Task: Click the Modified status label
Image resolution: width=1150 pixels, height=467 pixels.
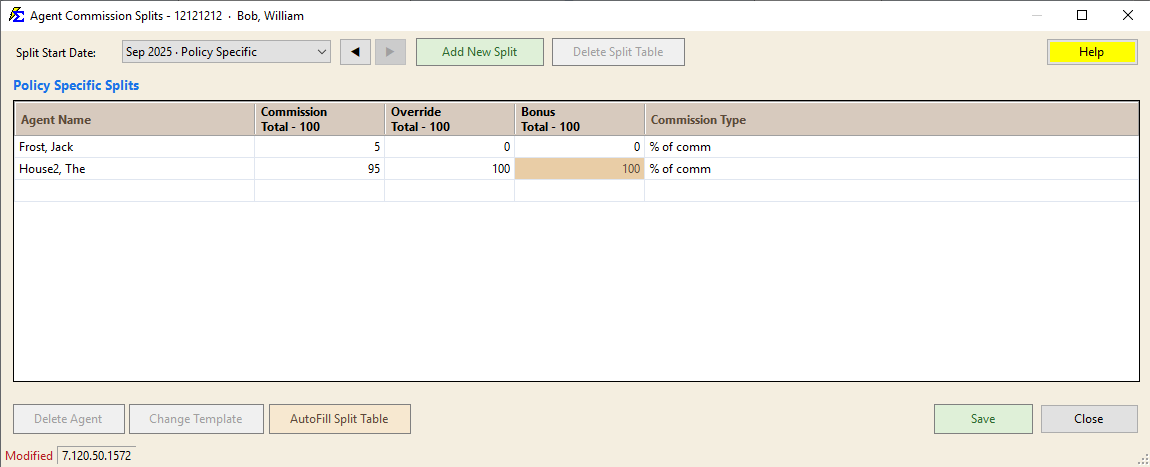Action: point(29,456)
